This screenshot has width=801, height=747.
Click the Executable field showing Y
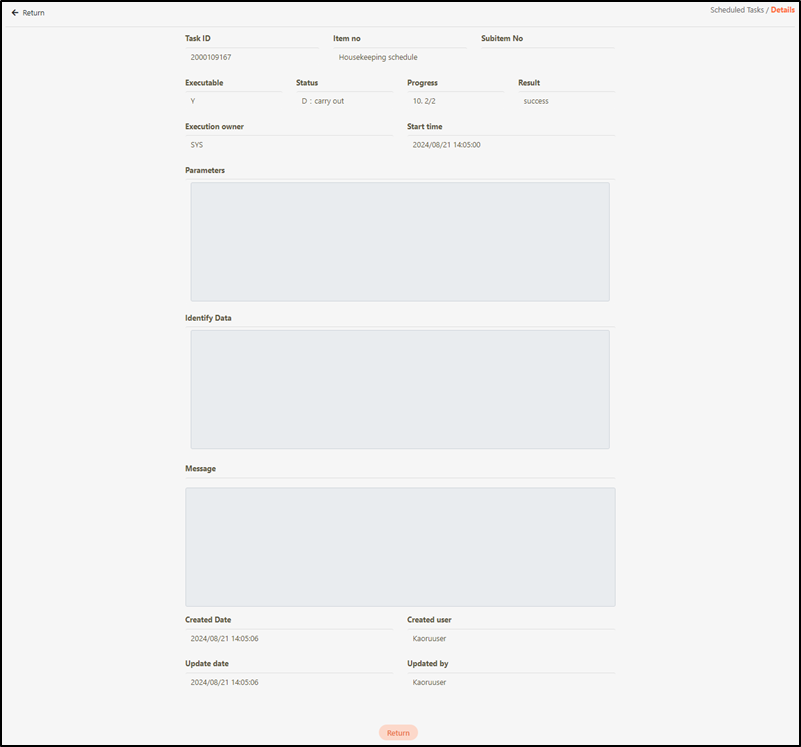(x=234, y=101)
